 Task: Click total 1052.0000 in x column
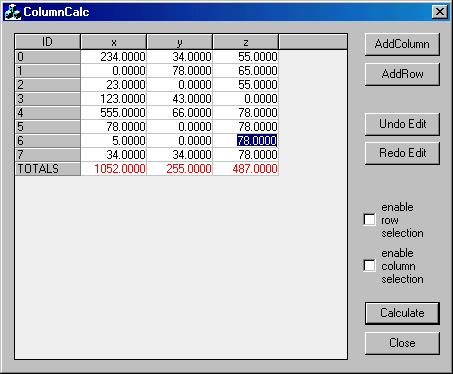click(113, 169)
